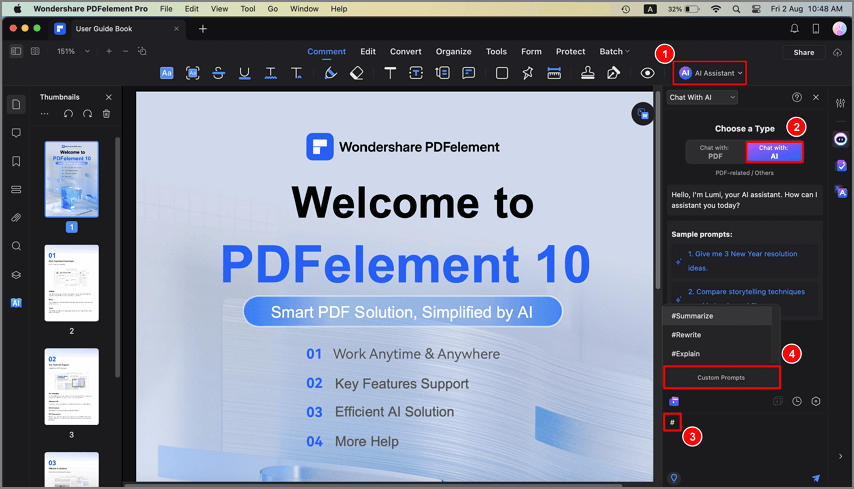Select the Highlight text tool

[x=167, y=73]
